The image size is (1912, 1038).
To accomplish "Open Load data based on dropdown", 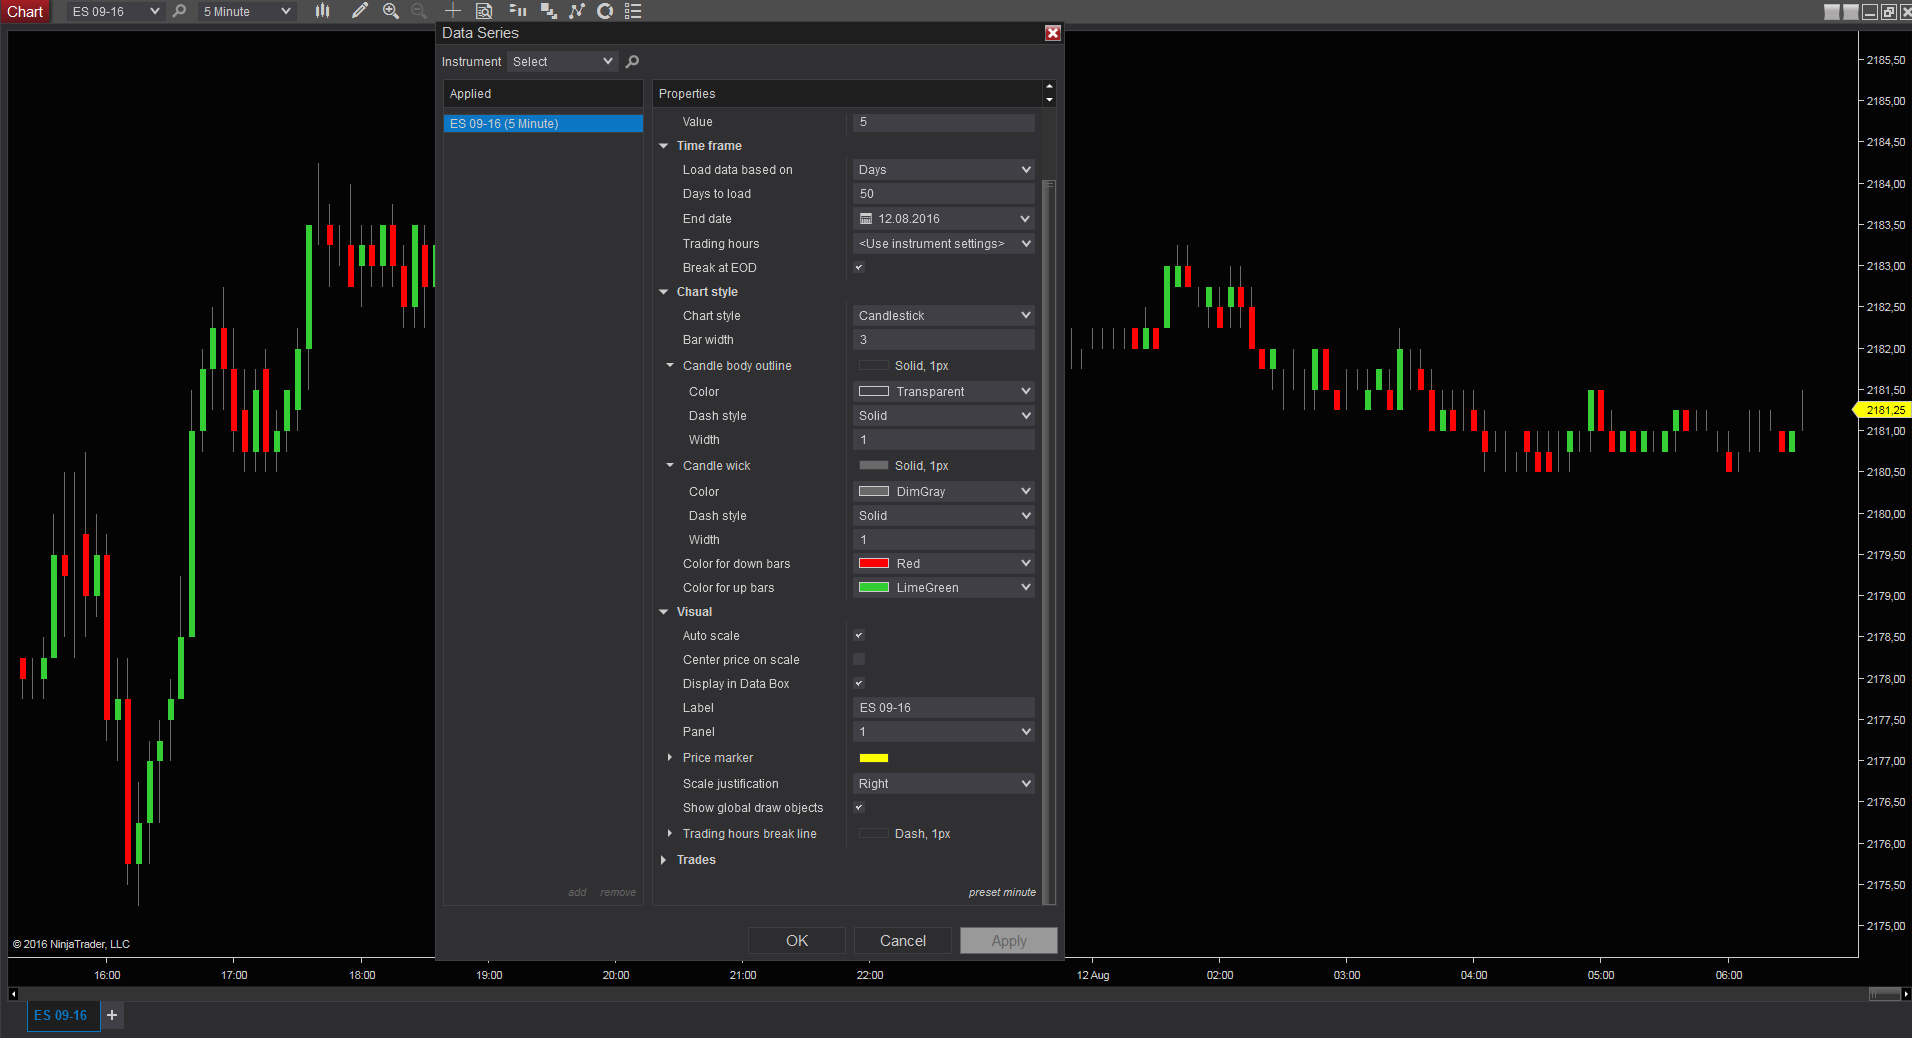I will (944, 170).
